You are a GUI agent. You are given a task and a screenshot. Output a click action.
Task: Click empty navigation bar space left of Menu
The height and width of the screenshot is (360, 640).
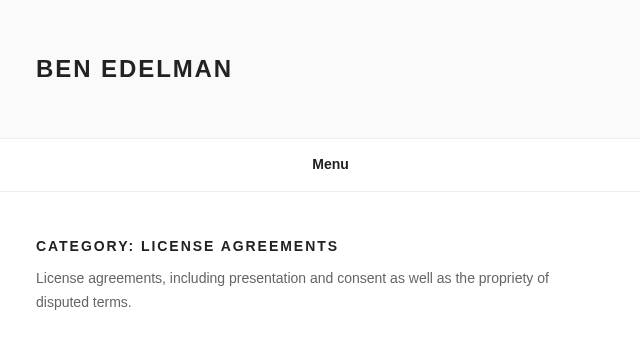(x=155, y=164)
